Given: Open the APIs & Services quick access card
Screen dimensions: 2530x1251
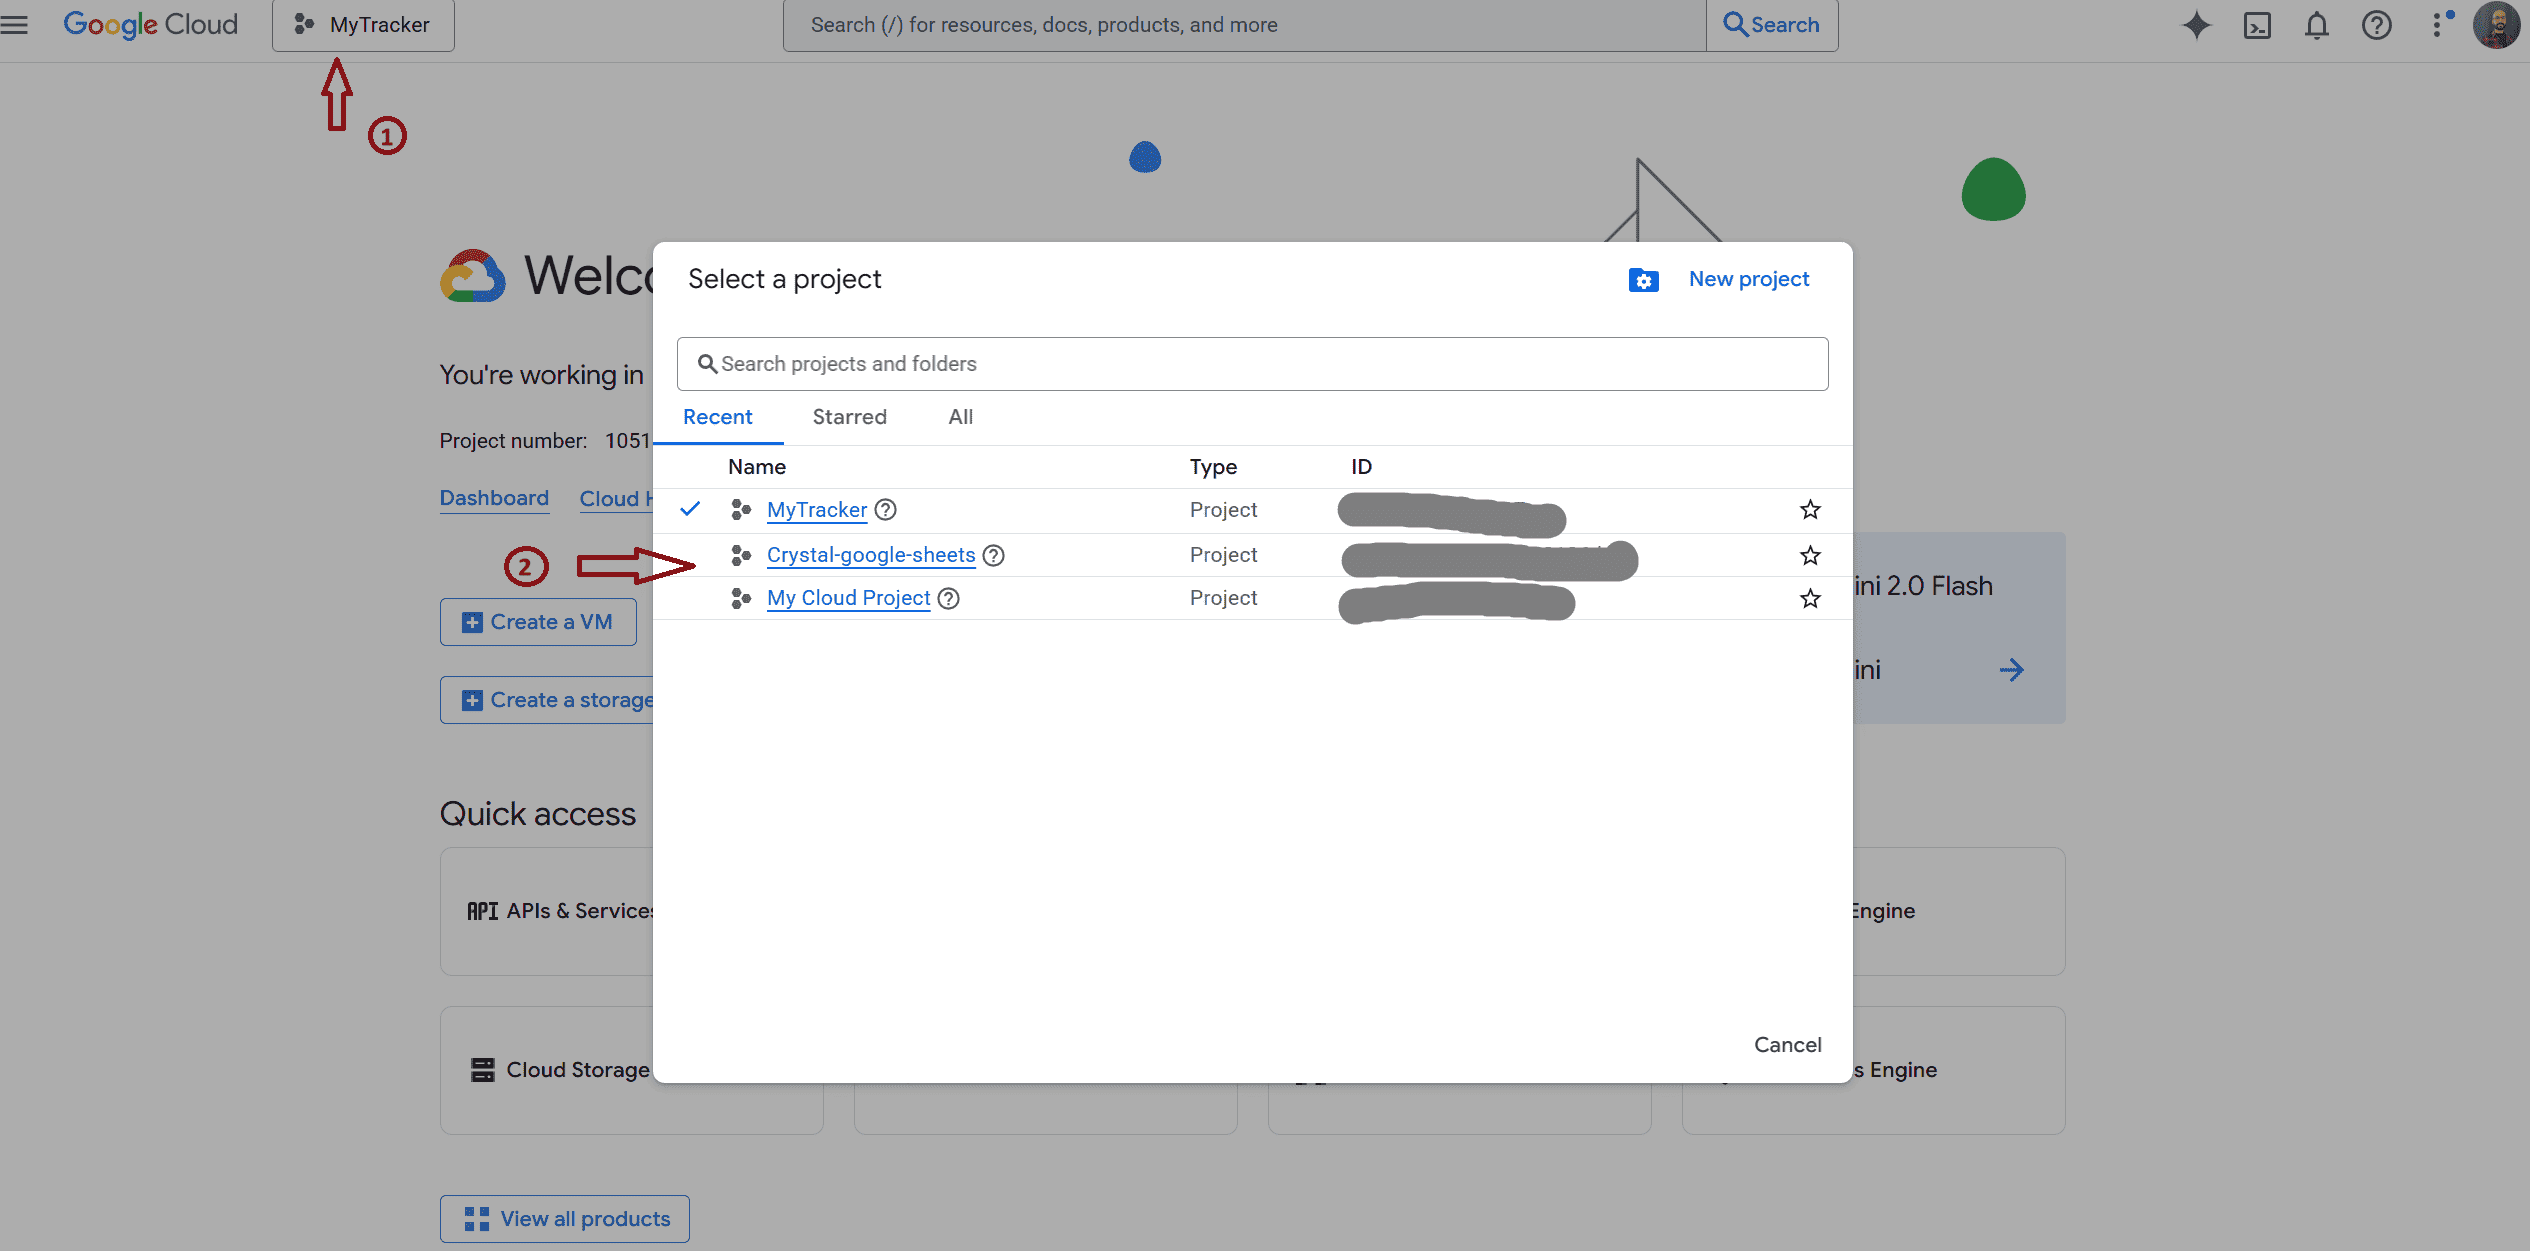Looking at the screenshot, I should coord(547,911).
